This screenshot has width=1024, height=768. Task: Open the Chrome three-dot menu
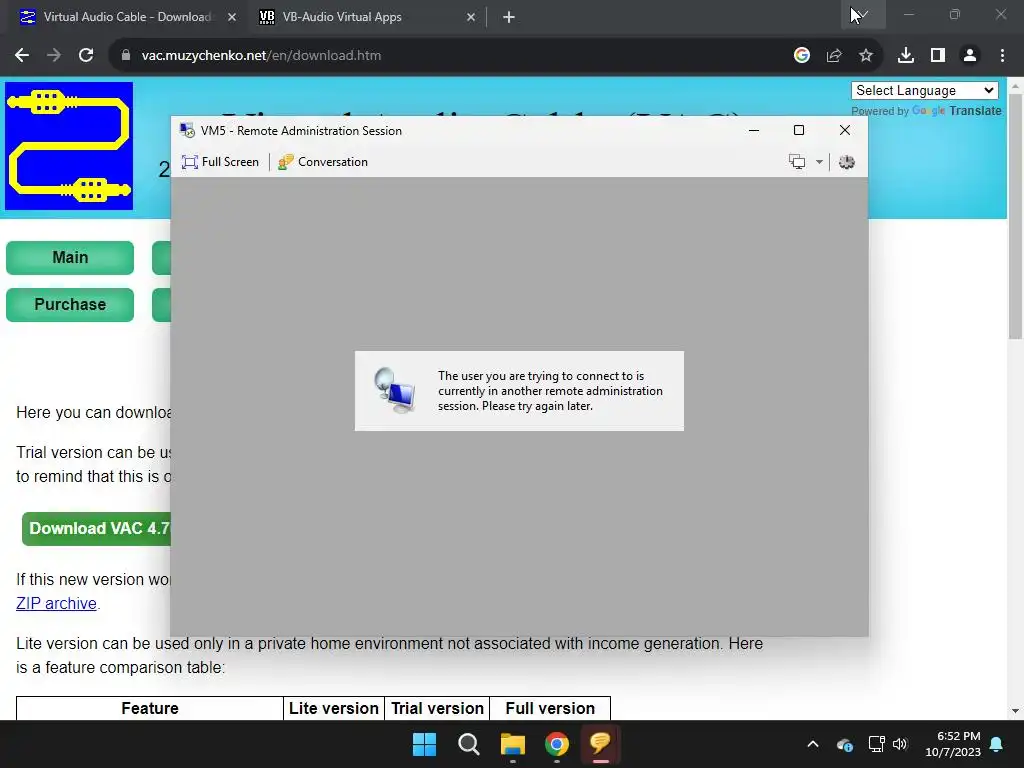(1002, 56)
